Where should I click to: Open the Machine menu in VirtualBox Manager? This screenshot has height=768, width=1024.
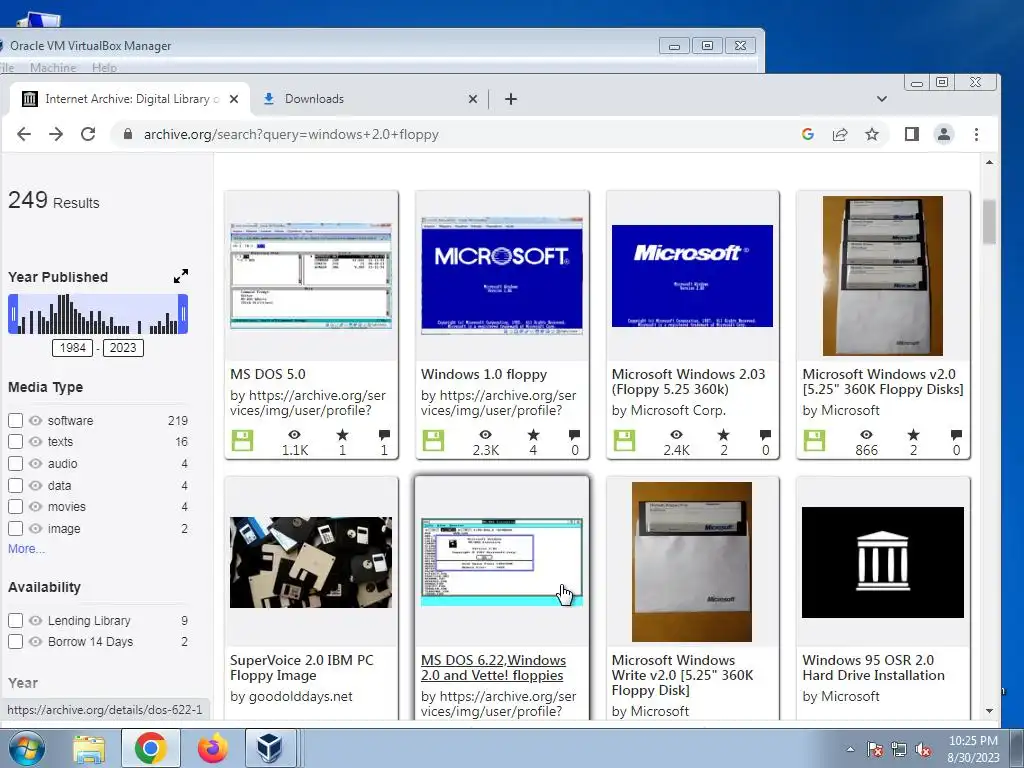tap(53, 67)
